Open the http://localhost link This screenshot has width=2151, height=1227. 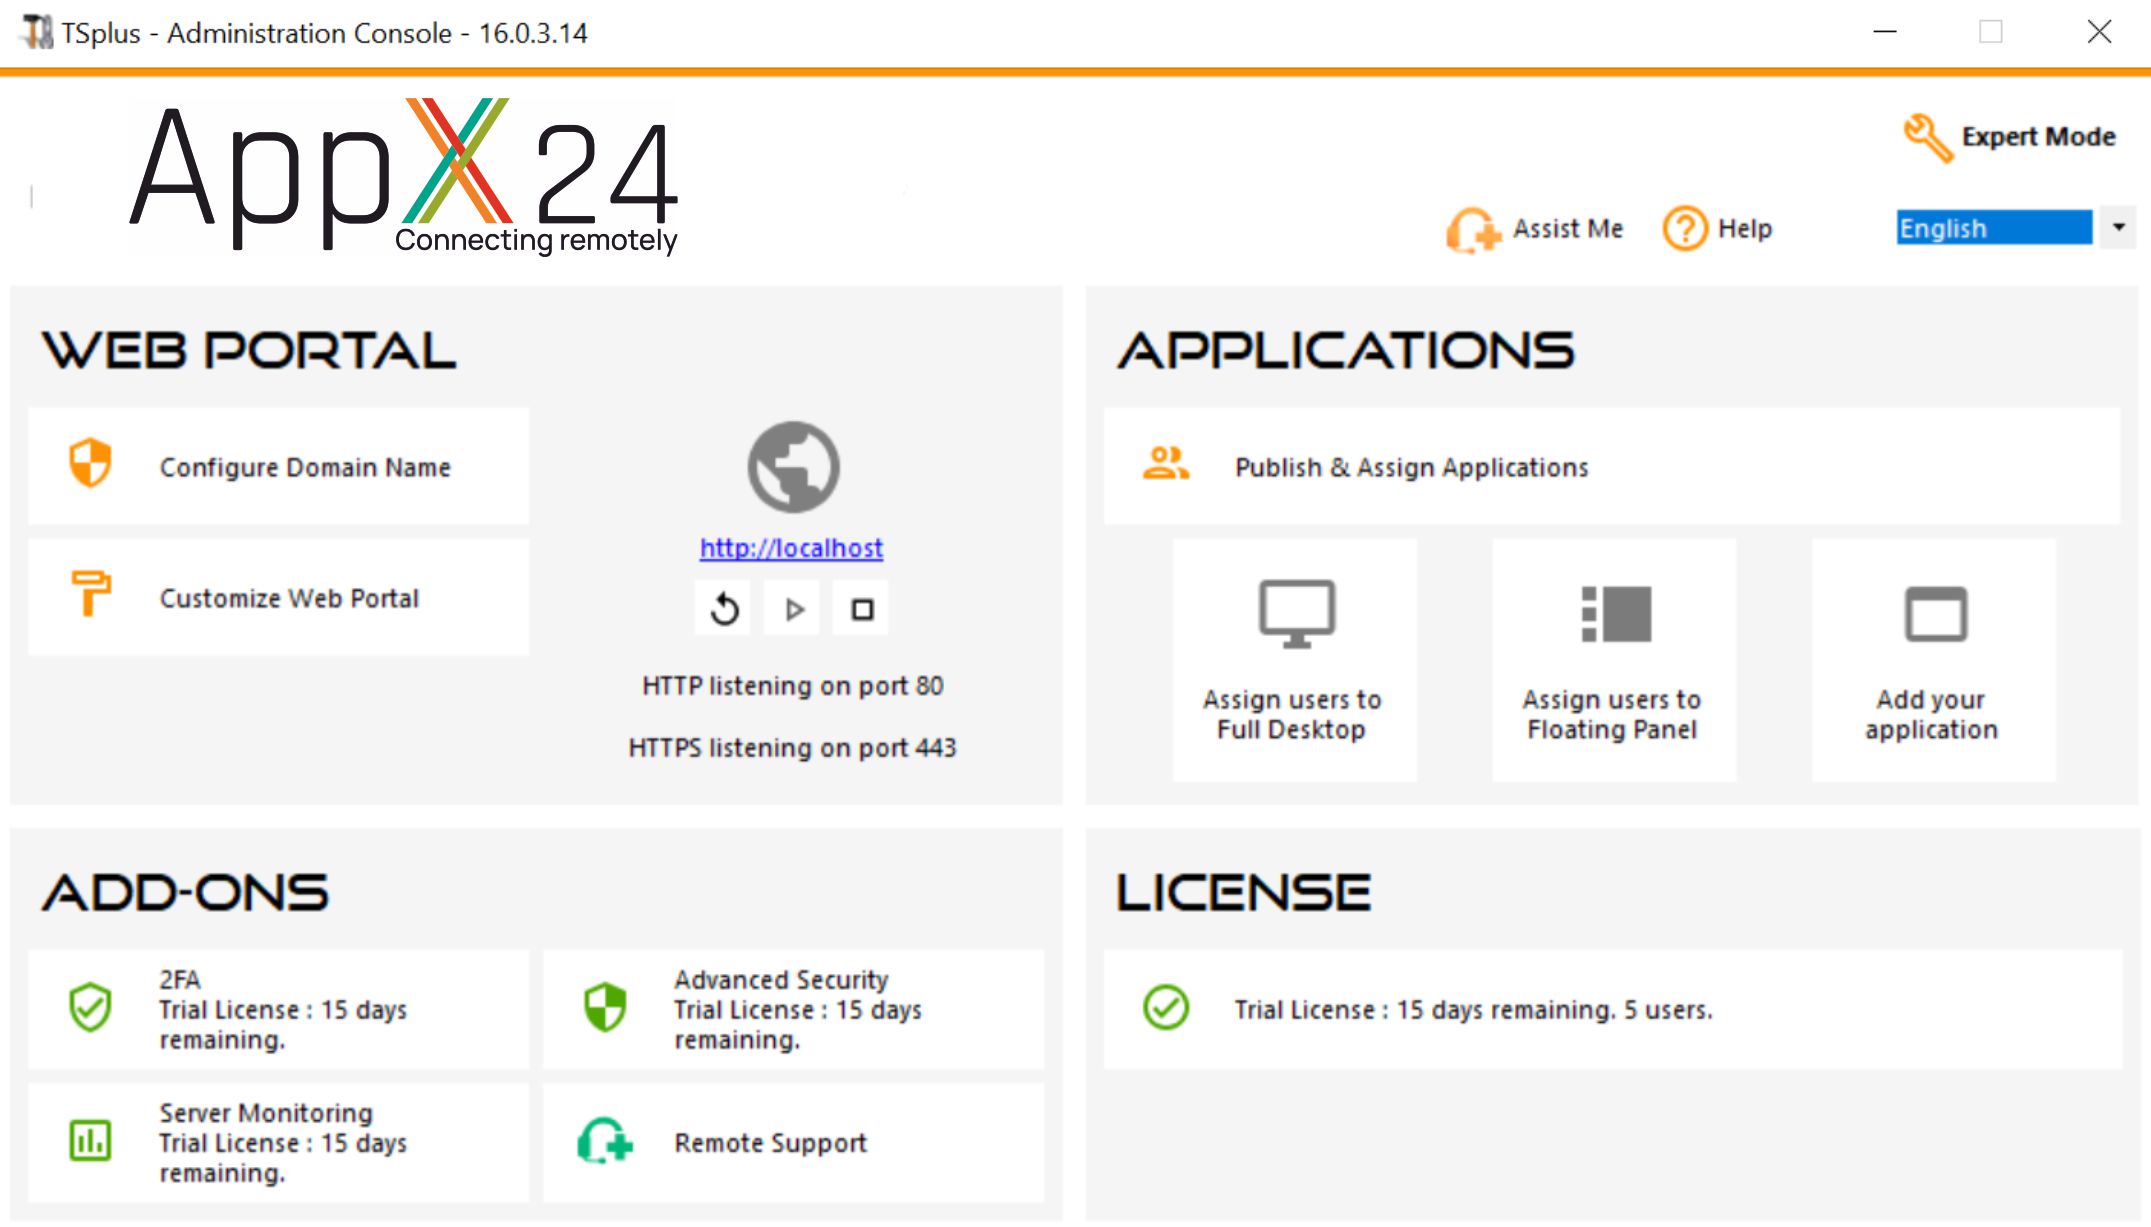tap(791, 548)
